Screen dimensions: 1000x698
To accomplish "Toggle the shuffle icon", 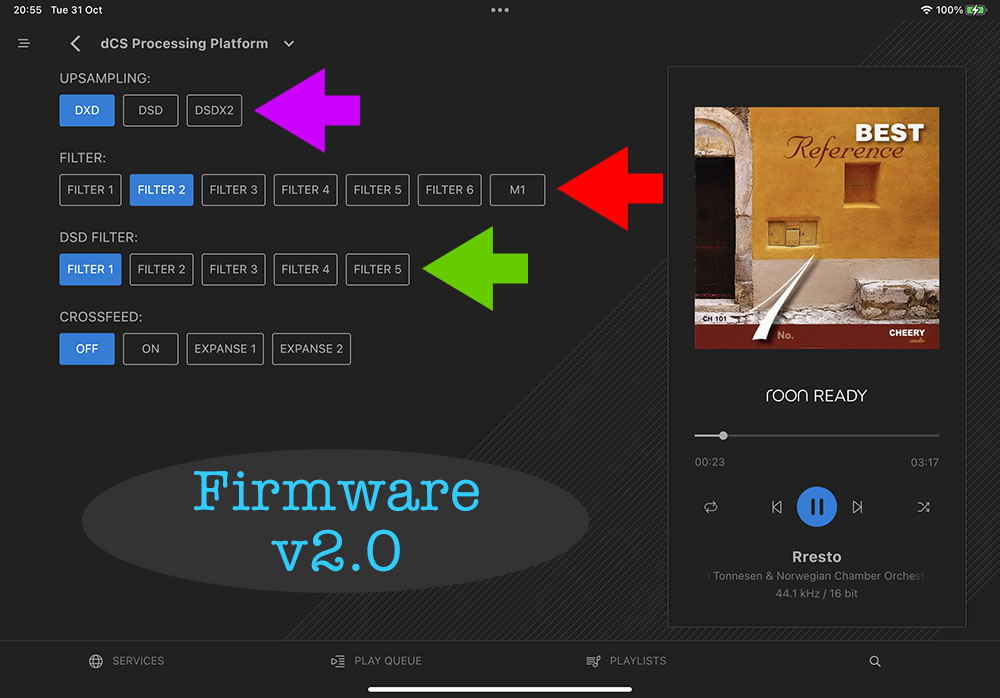I will 923,507.
